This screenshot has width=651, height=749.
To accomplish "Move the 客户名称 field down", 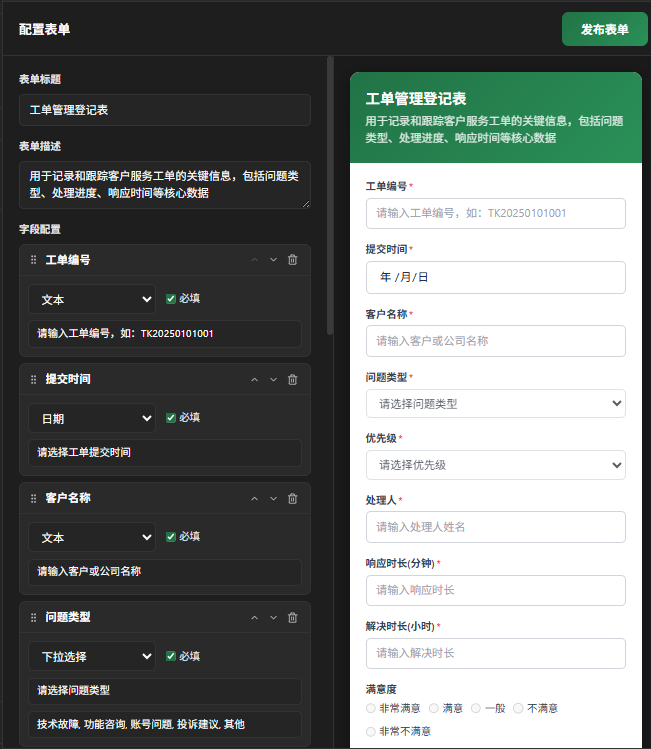I will click(273, 499).
